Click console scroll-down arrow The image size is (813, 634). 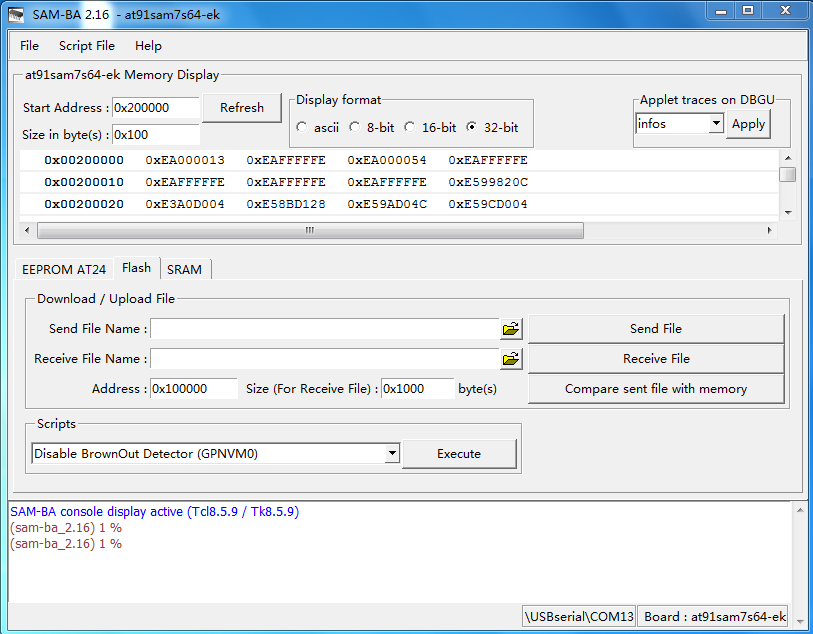tap(800, 621)
